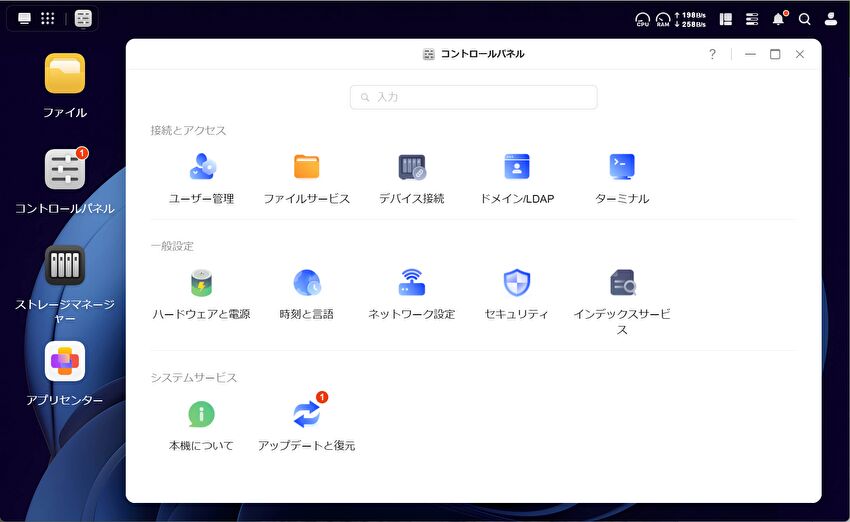Click the search magnifier in top bar

(804, 19)
